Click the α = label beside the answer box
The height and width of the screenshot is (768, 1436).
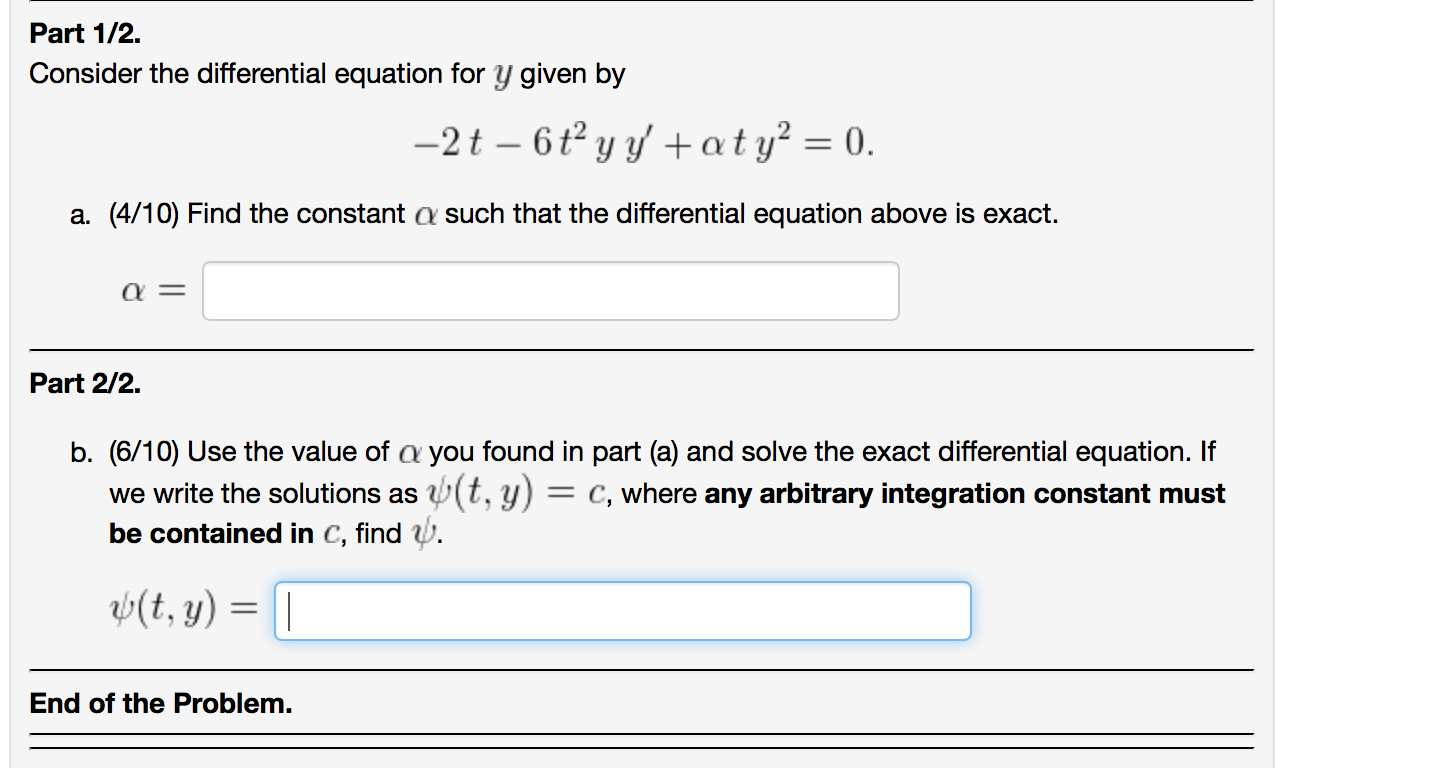pos(152,290)
